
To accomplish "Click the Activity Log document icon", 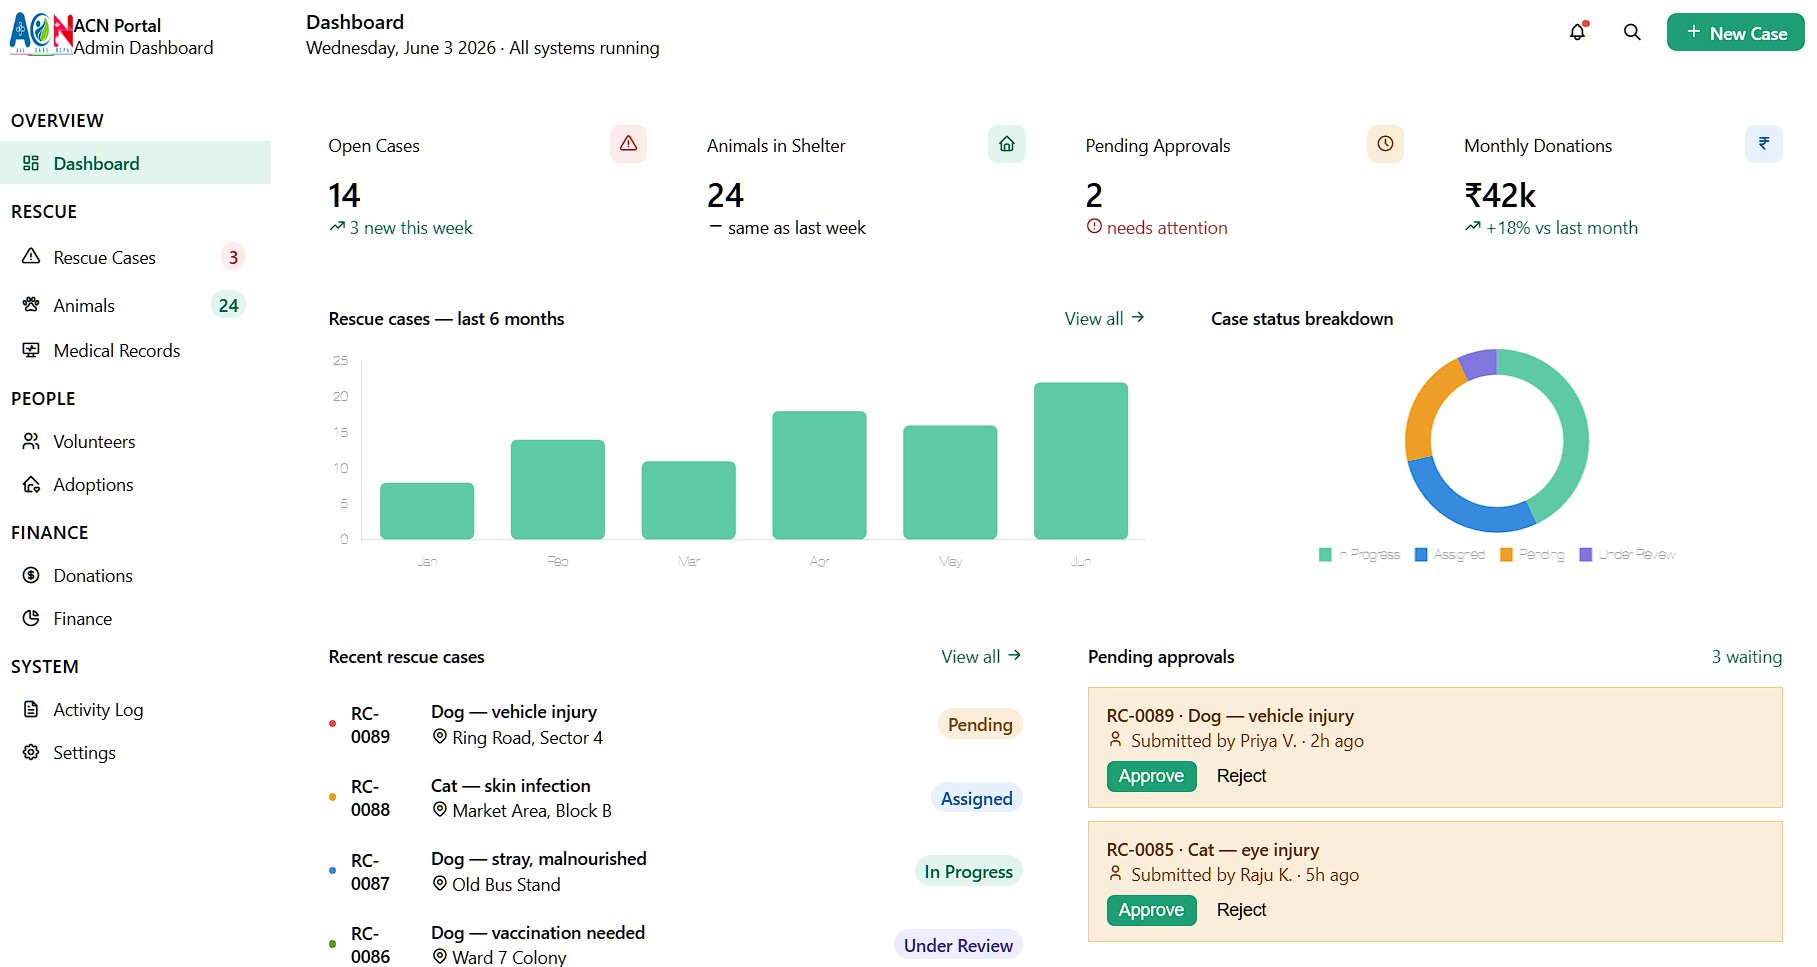I will point(31,709).
